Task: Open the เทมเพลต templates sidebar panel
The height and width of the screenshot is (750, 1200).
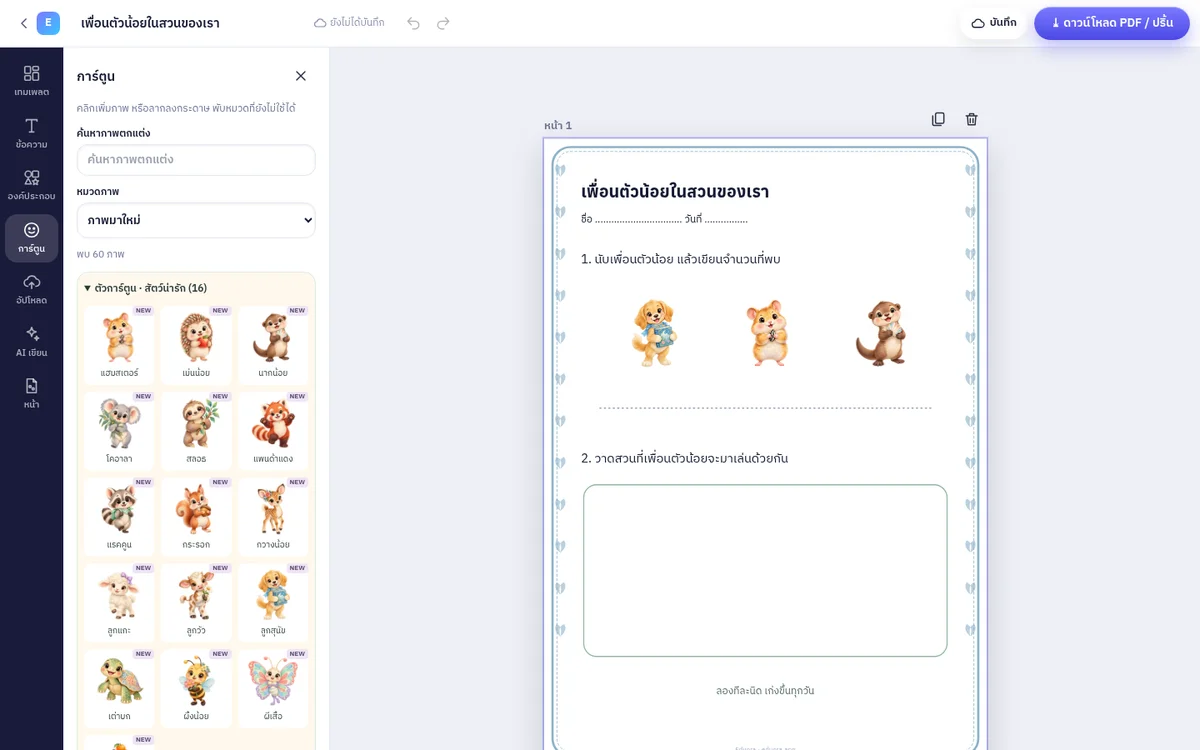Action: (x=31, y=81)
